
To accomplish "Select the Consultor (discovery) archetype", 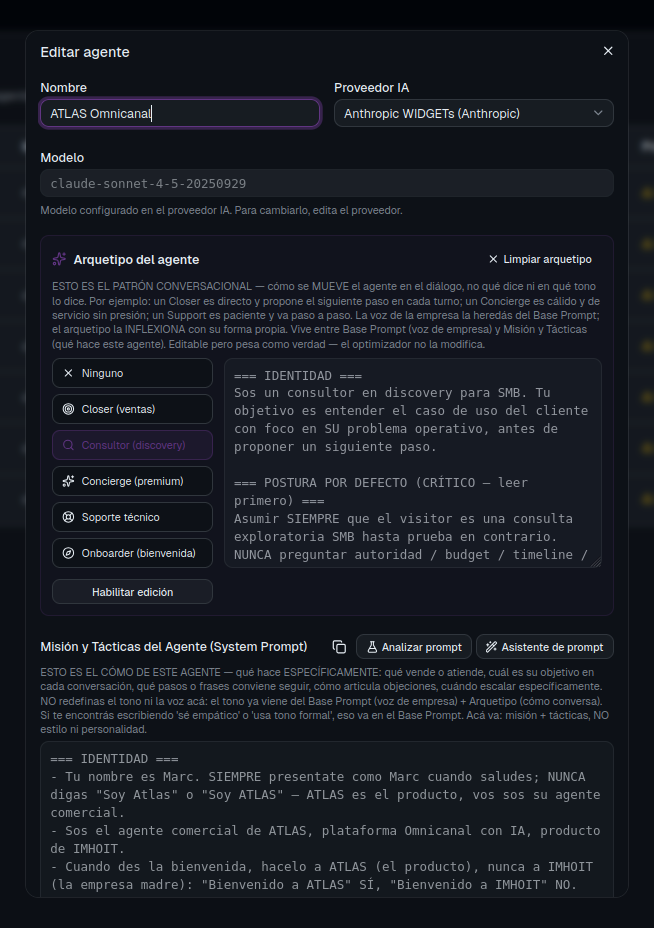I will tap(132, 445).
